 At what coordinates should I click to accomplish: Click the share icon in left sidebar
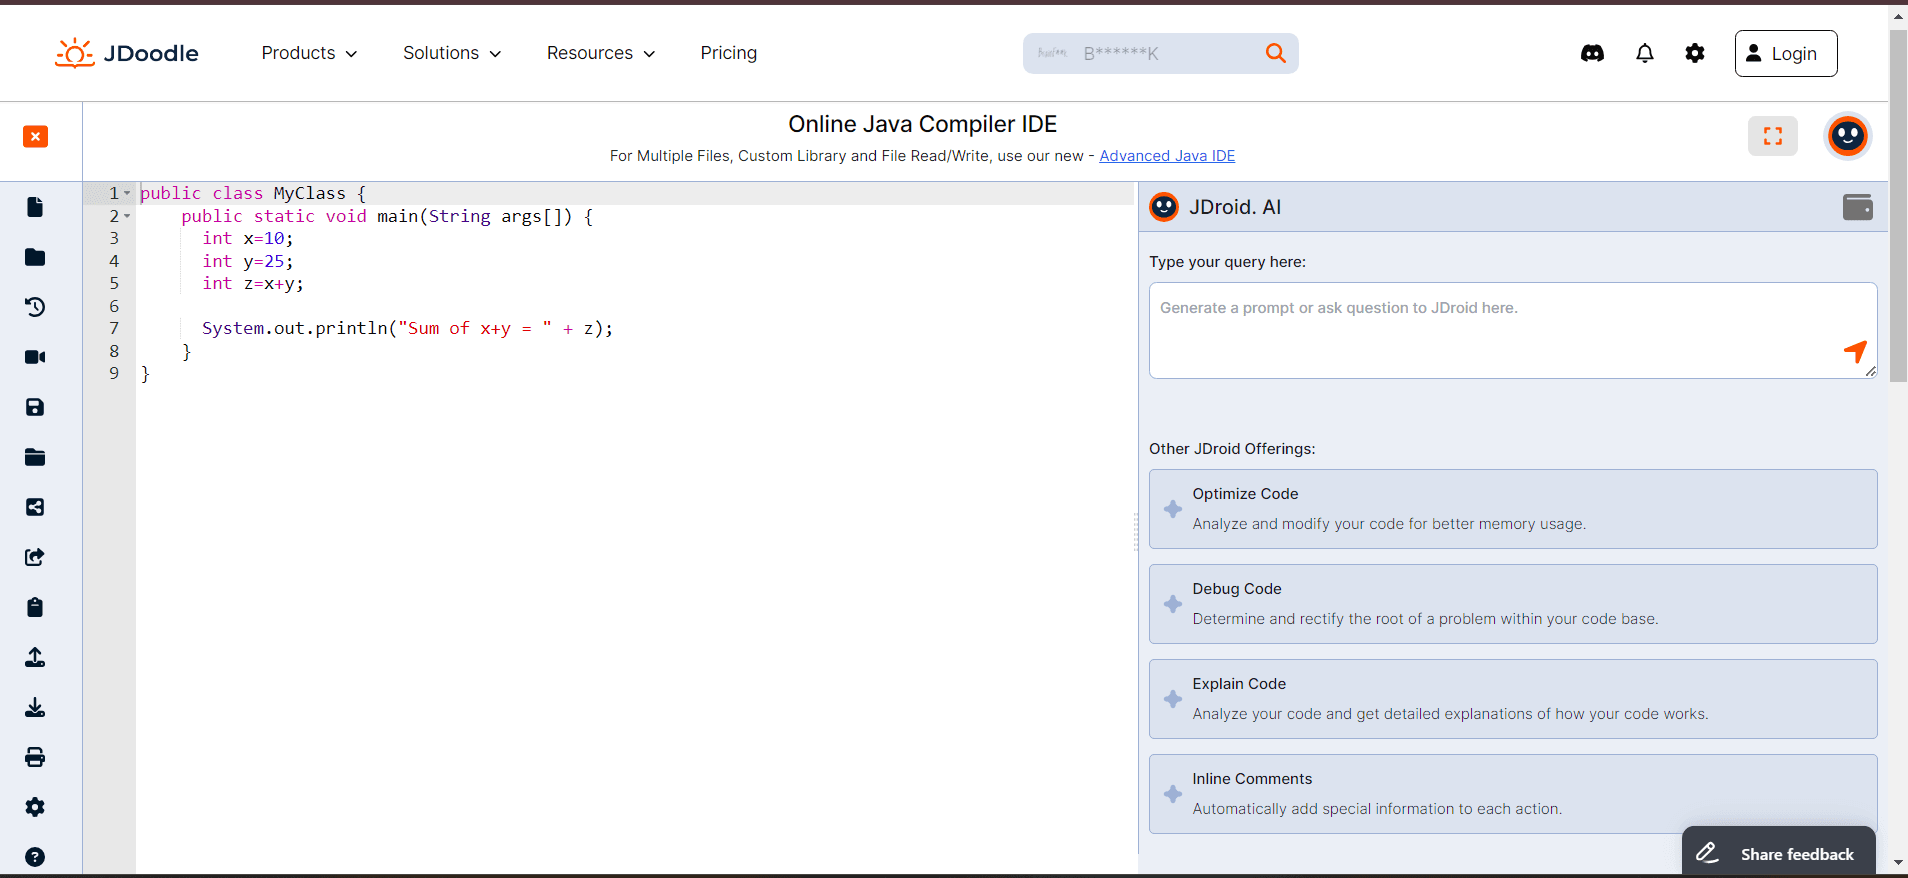[x=35, y=507]
